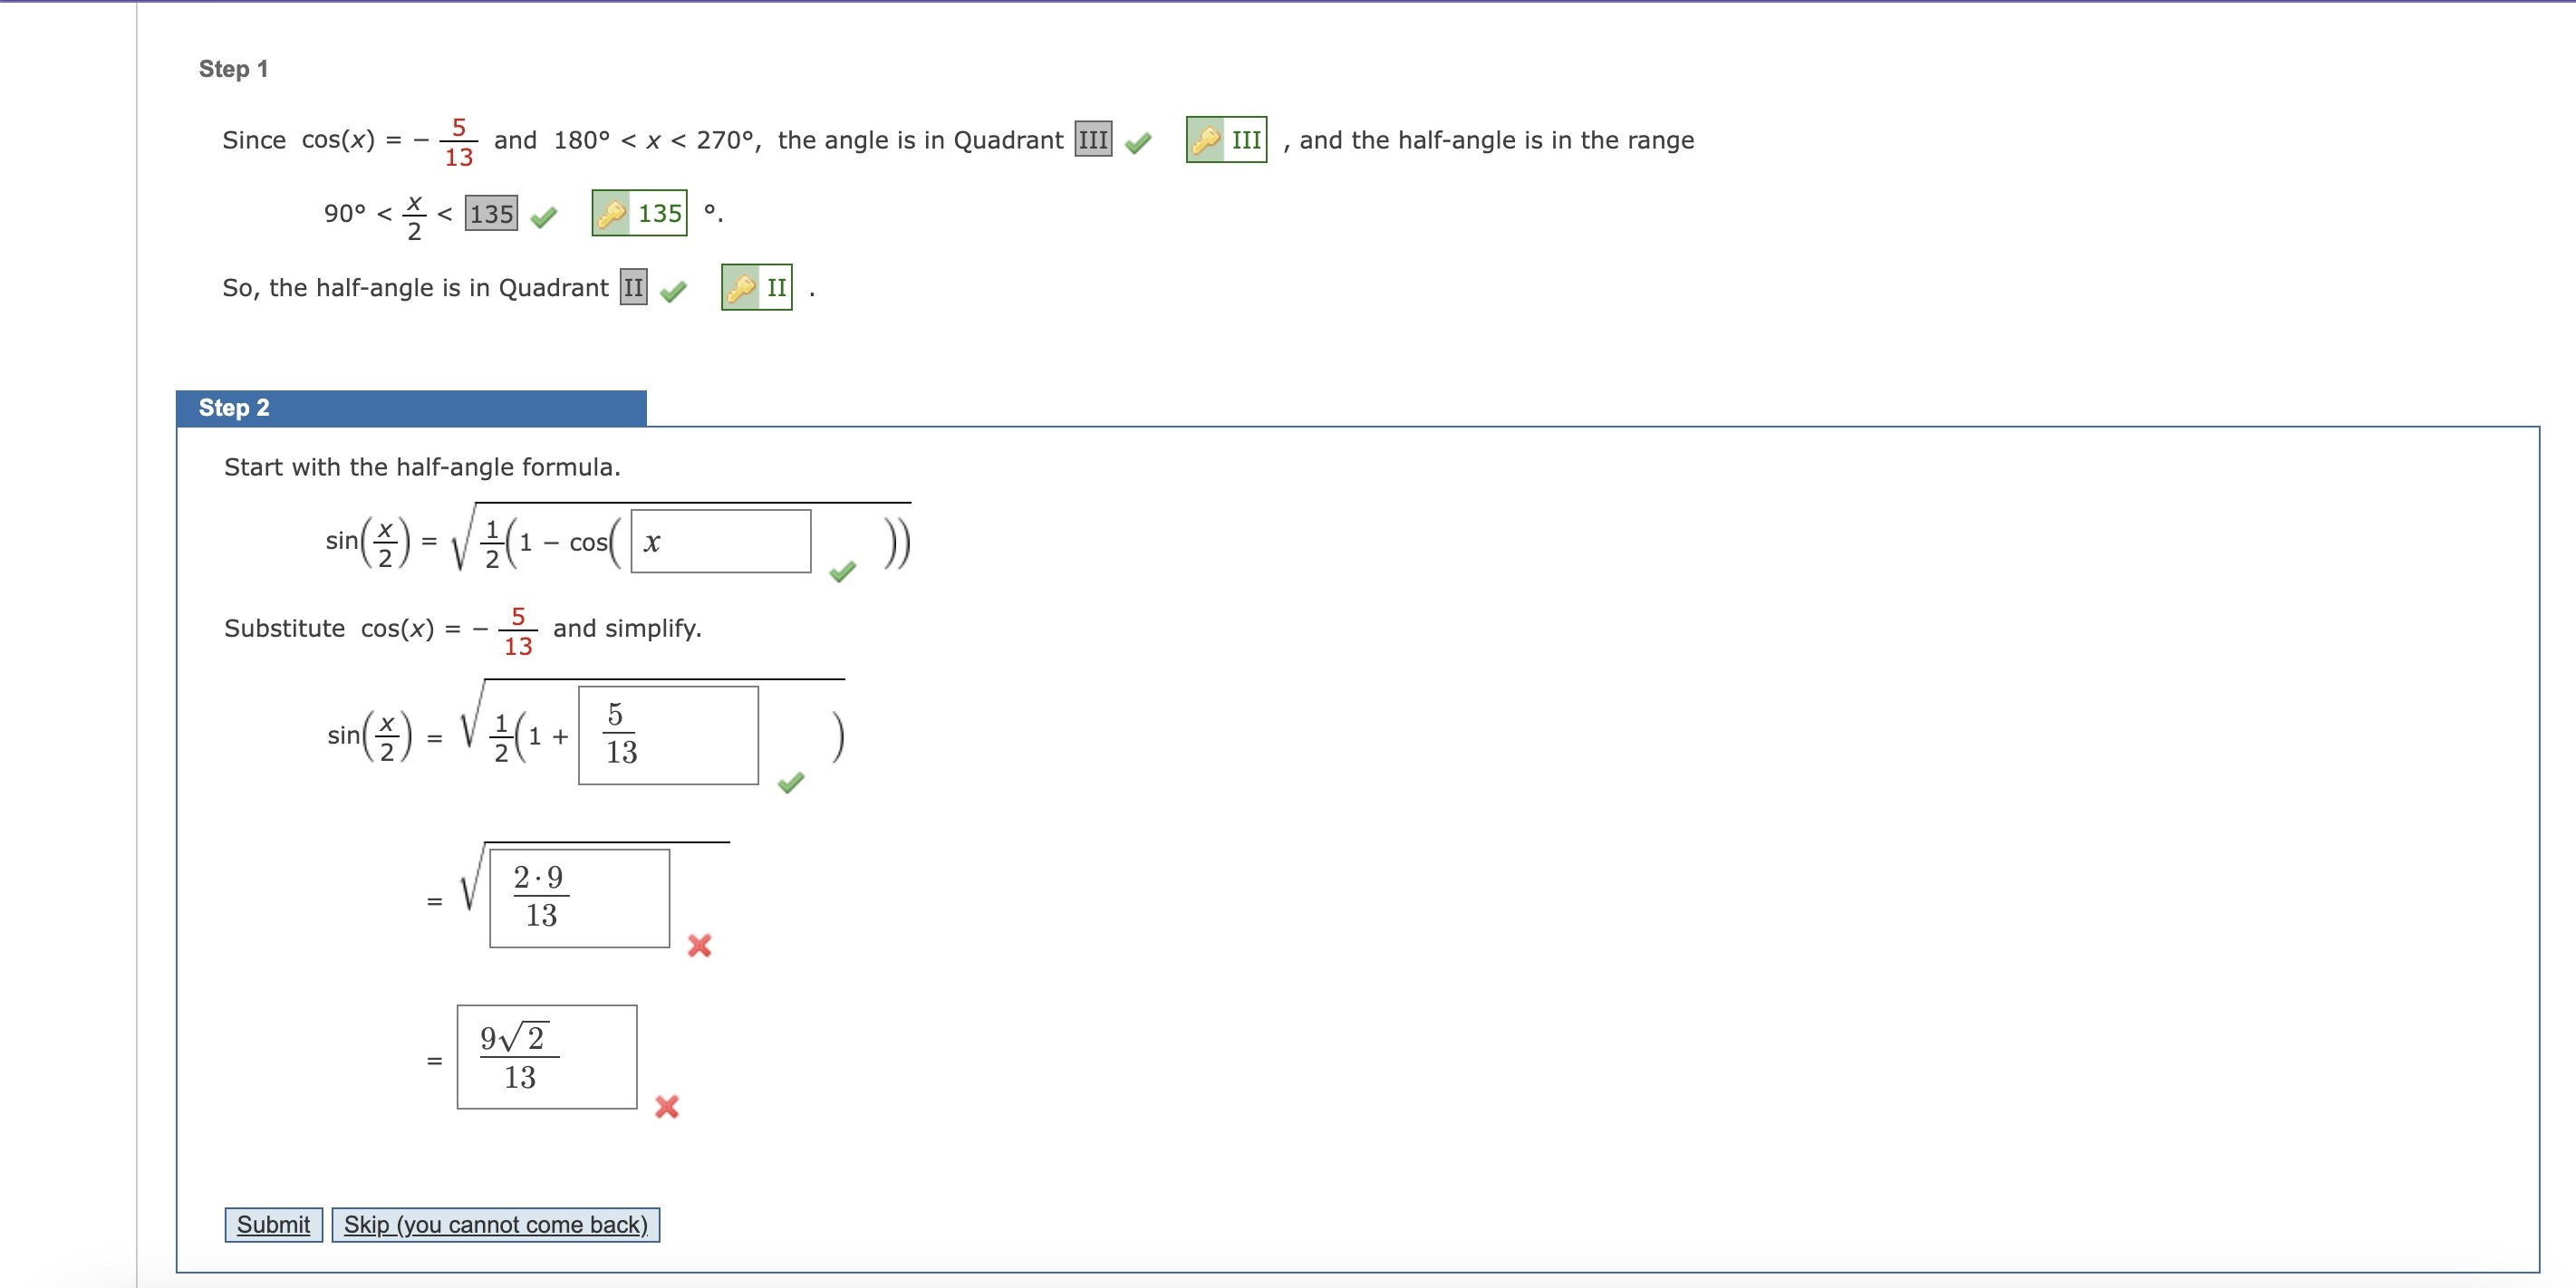Click the 5/13 fraction input box

point(668,735)
